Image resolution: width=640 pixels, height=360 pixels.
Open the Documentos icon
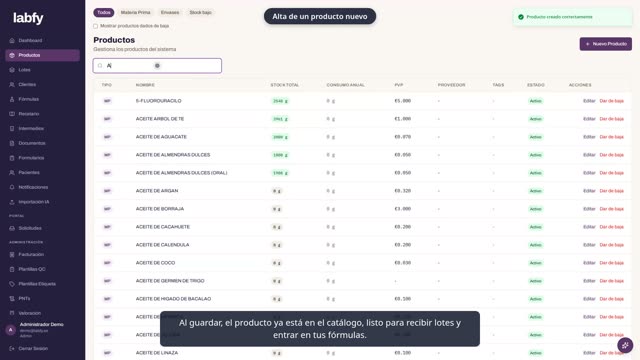pos(12,143)
